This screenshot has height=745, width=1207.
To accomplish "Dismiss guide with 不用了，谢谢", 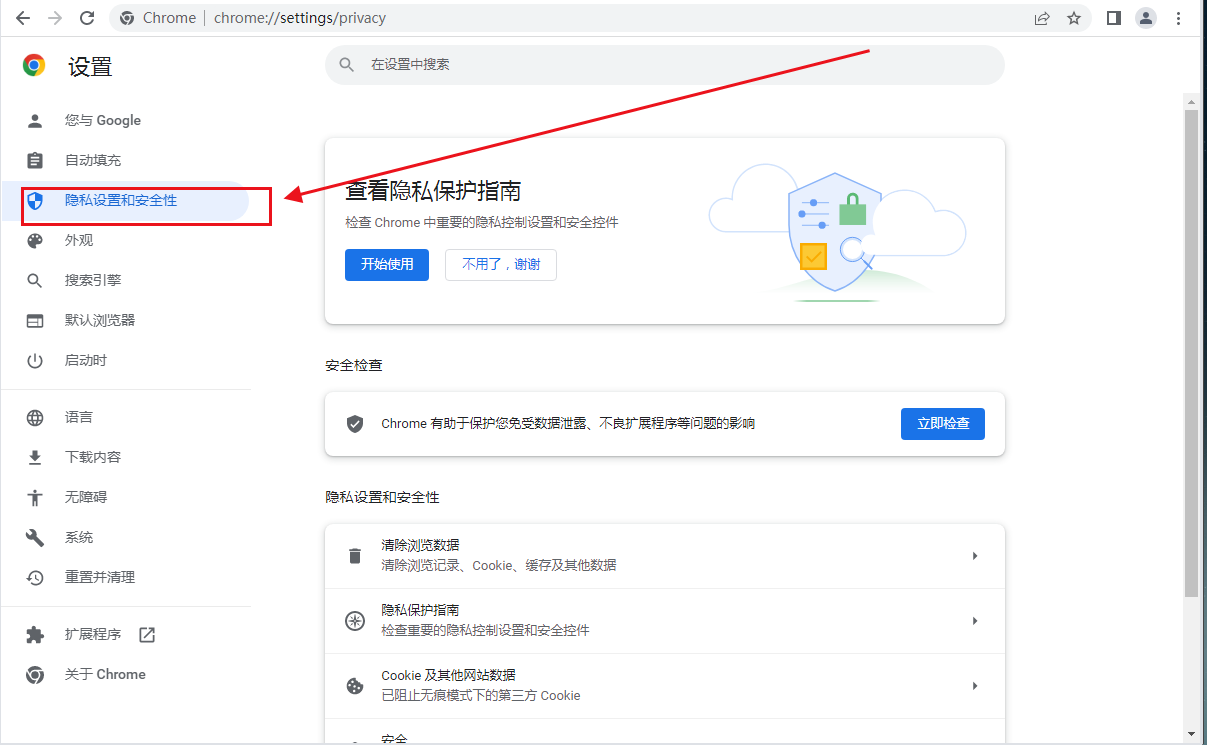I will pos(501,265).
